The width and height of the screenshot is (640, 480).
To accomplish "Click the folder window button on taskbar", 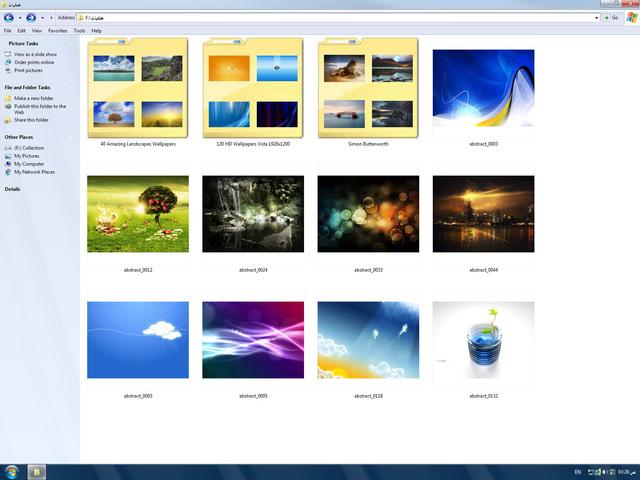I will [37, 472].
